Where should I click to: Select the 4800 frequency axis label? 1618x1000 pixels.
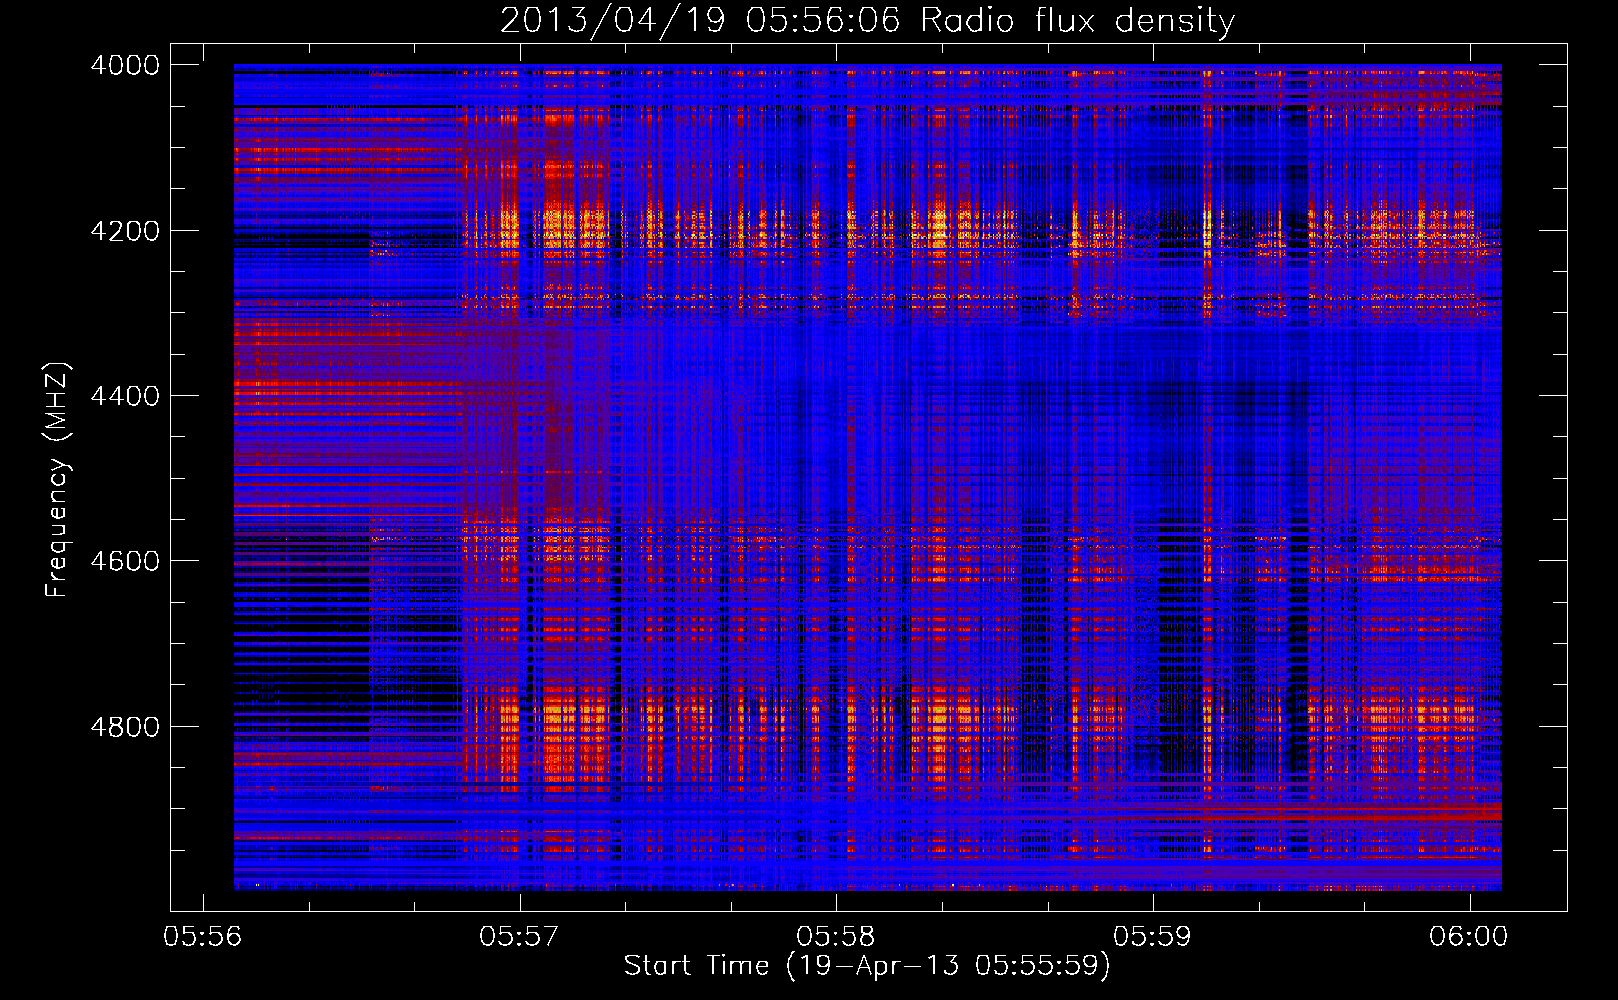click(x=124, y=727)
